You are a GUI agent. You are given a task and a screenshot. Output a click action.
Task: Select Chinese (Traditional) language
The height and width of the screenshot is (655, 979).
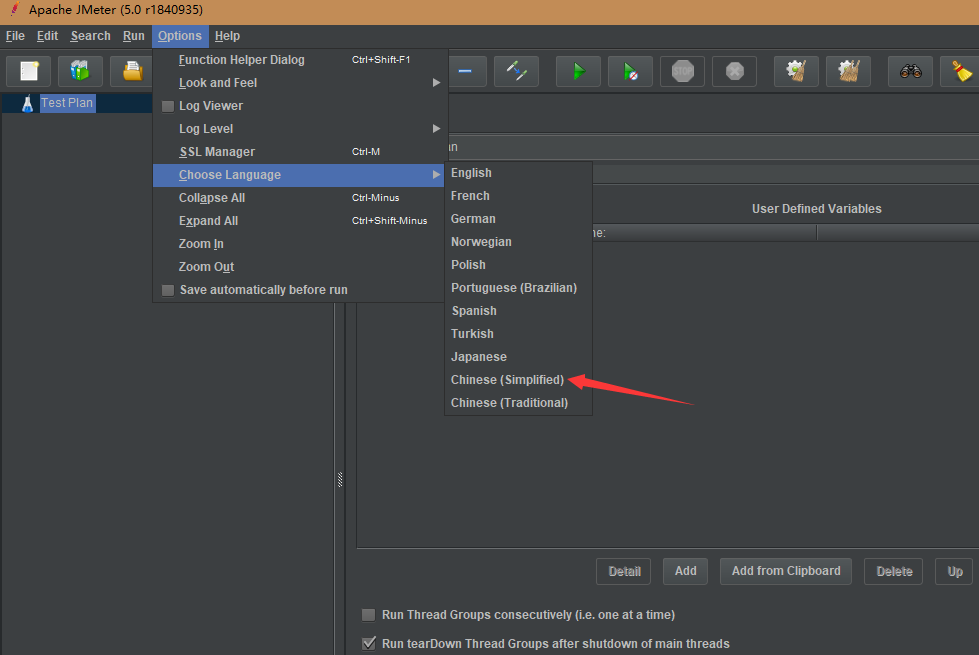(518, 403)
